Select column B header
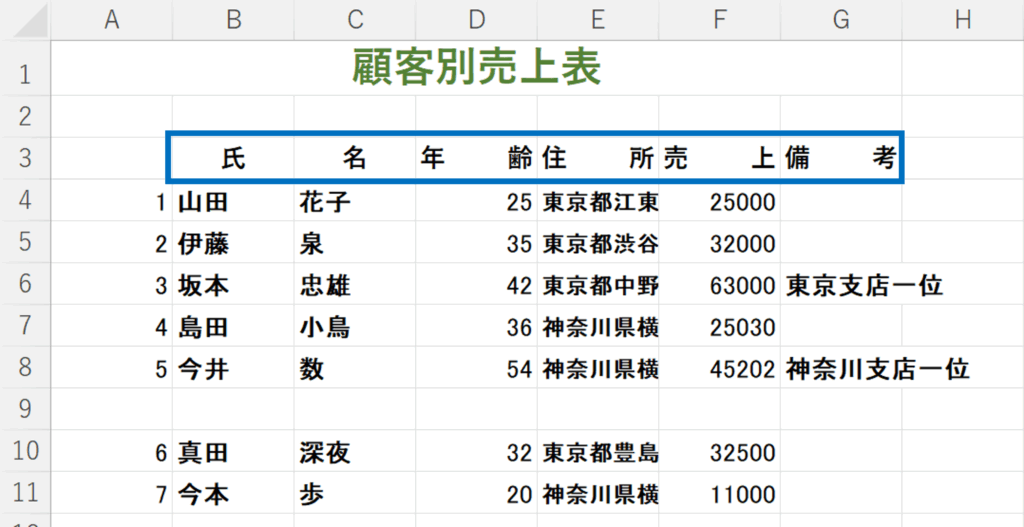The height and width of the screenshot is (527, 1024). click(233, 20)
